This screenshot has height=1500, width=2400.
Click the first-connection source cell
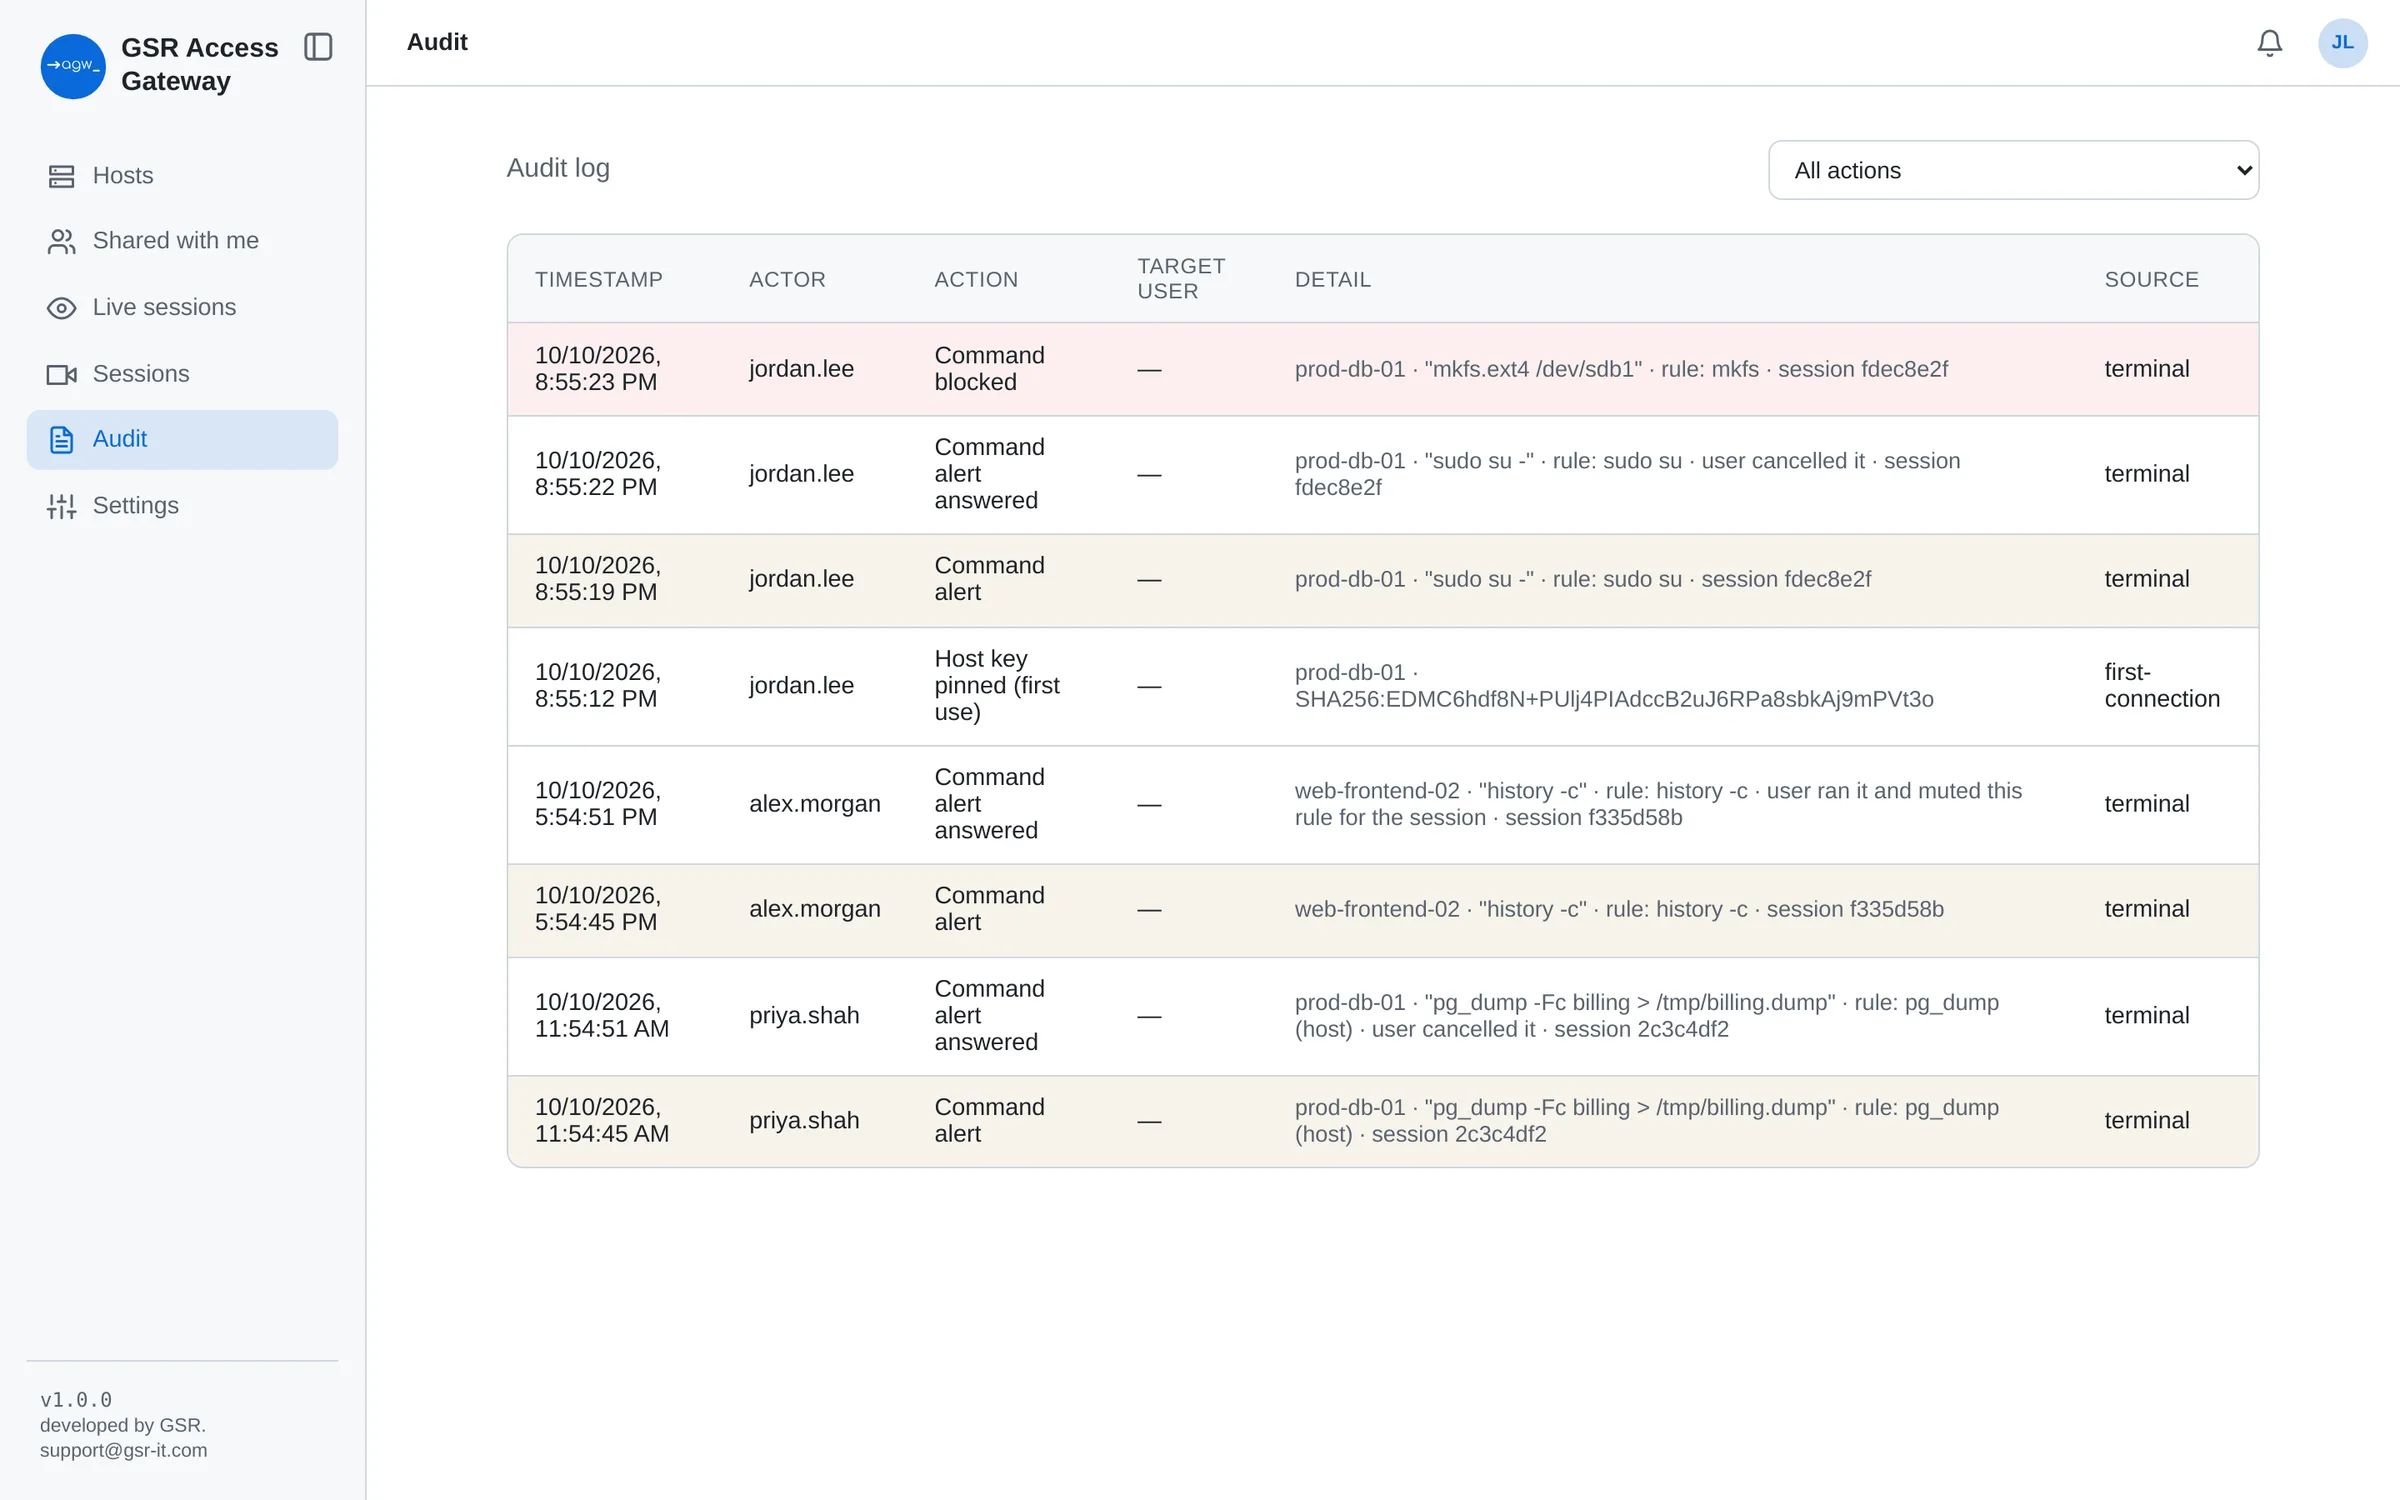pyautogui.click(x=2161, y=686)
